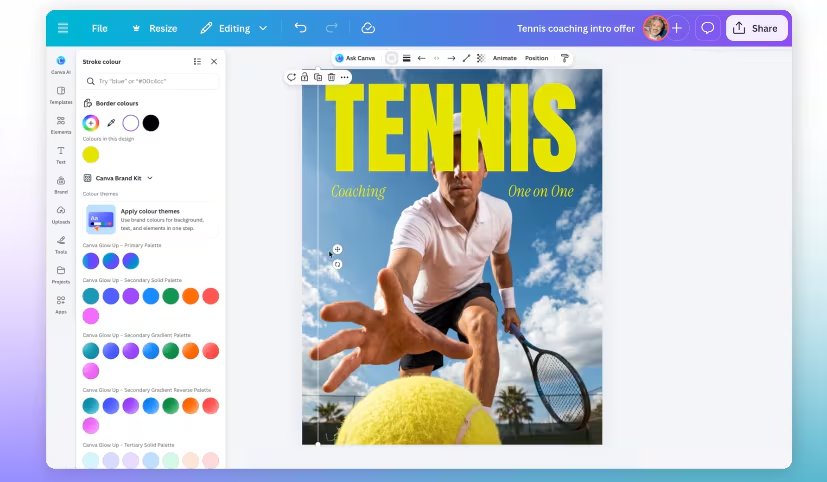Open the Editing mode dropdown
Screen dimensions: 827x482
point(234,28)
